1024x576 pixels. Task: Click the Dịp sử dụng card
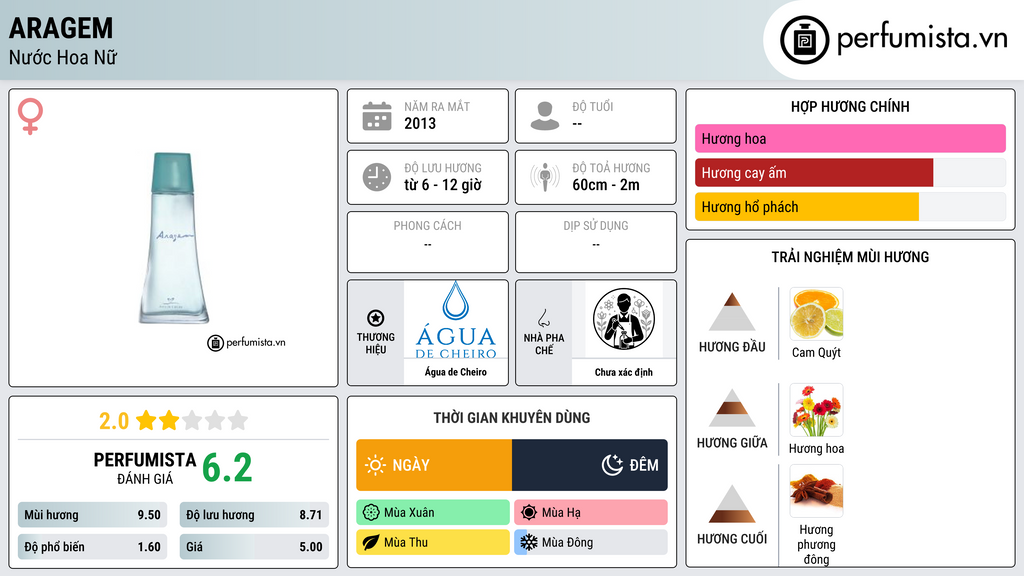tap(596, 242)
